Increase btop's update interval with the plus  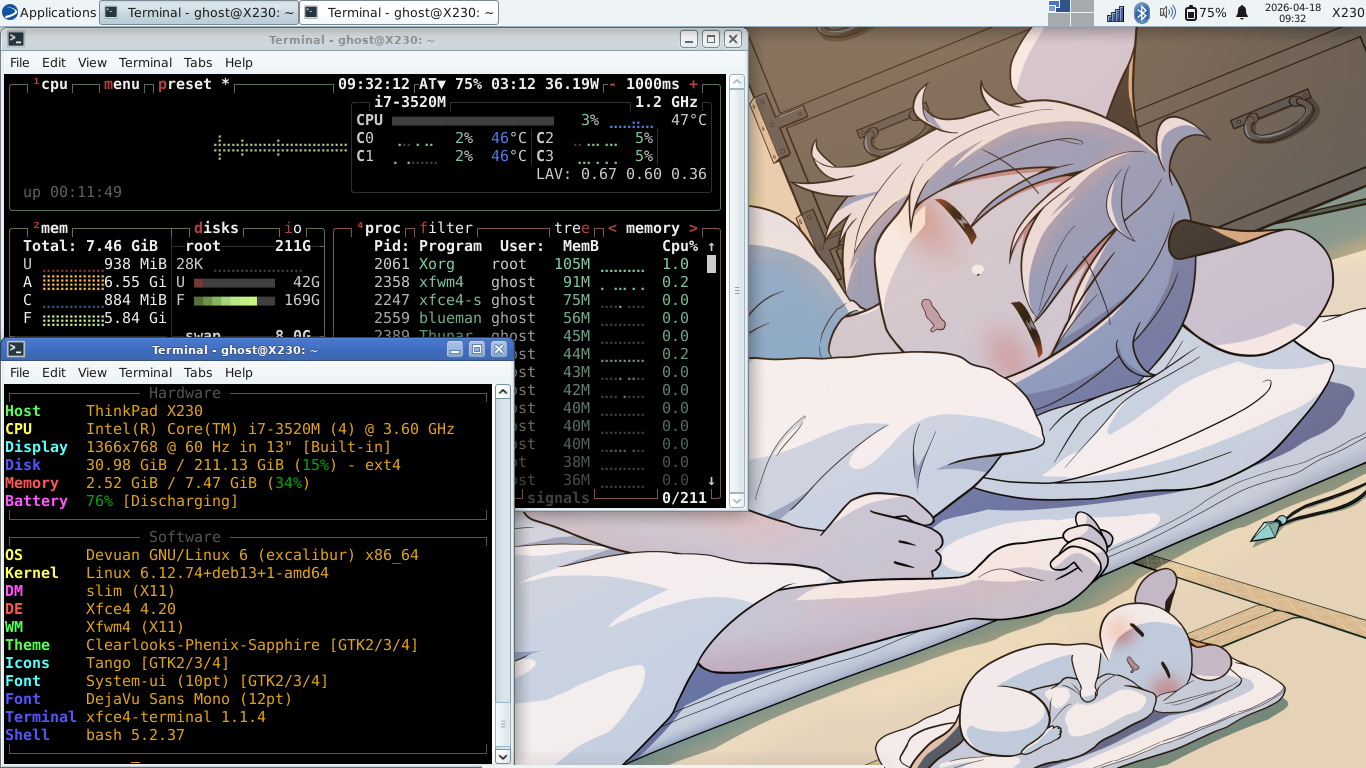click(x=694, y=84)
